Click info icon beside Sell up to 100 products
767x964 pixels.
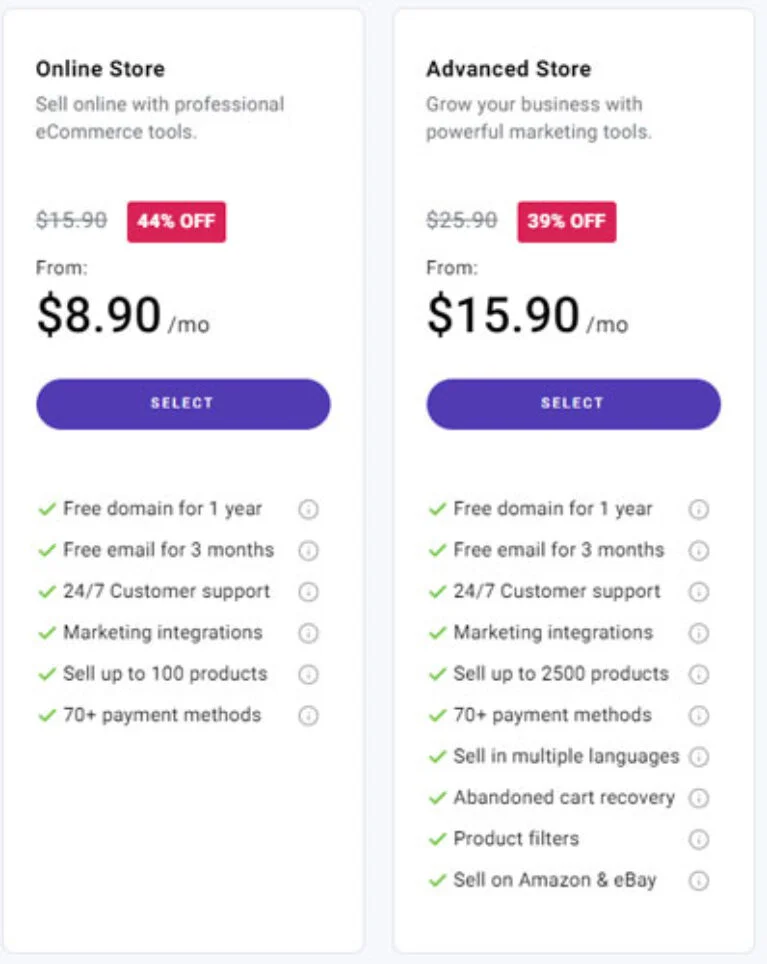click(308, 674)
